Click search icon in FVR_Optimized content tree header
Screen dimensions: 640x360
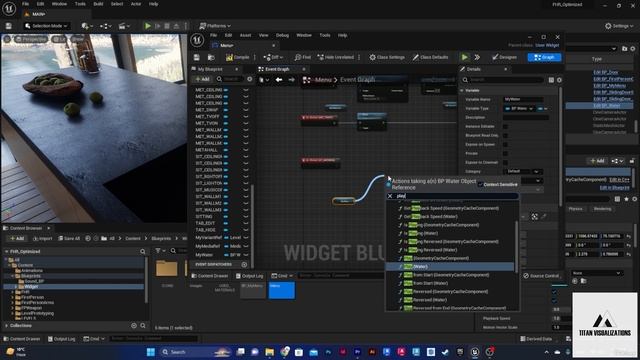[x=142, y=251]
